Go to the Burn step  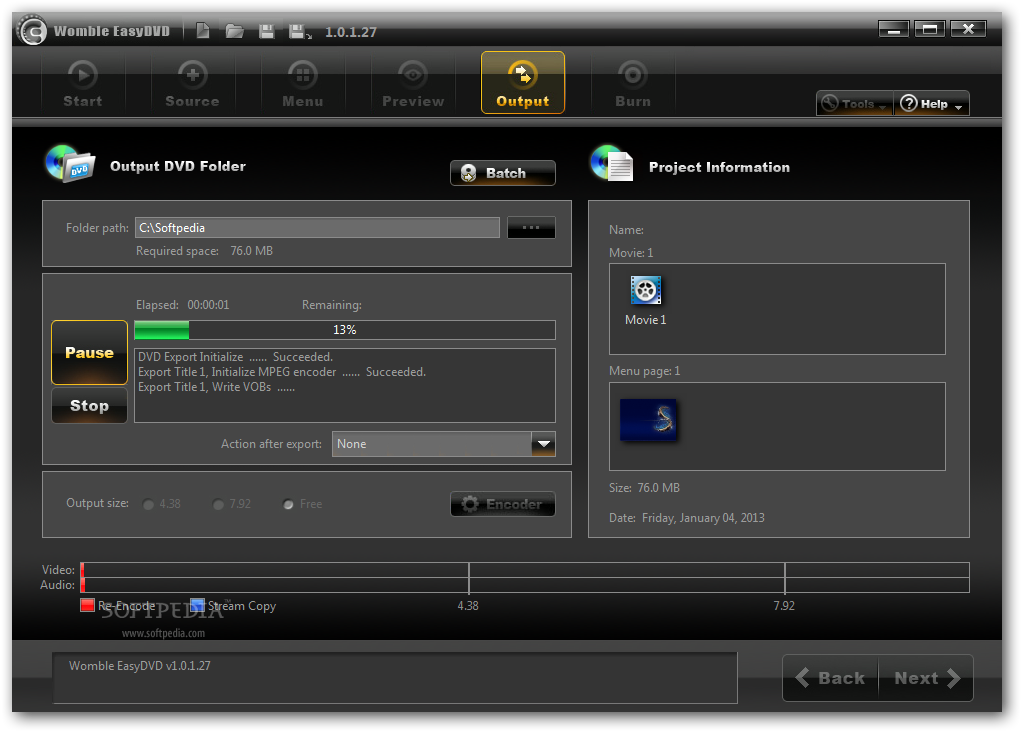point(633,83)
